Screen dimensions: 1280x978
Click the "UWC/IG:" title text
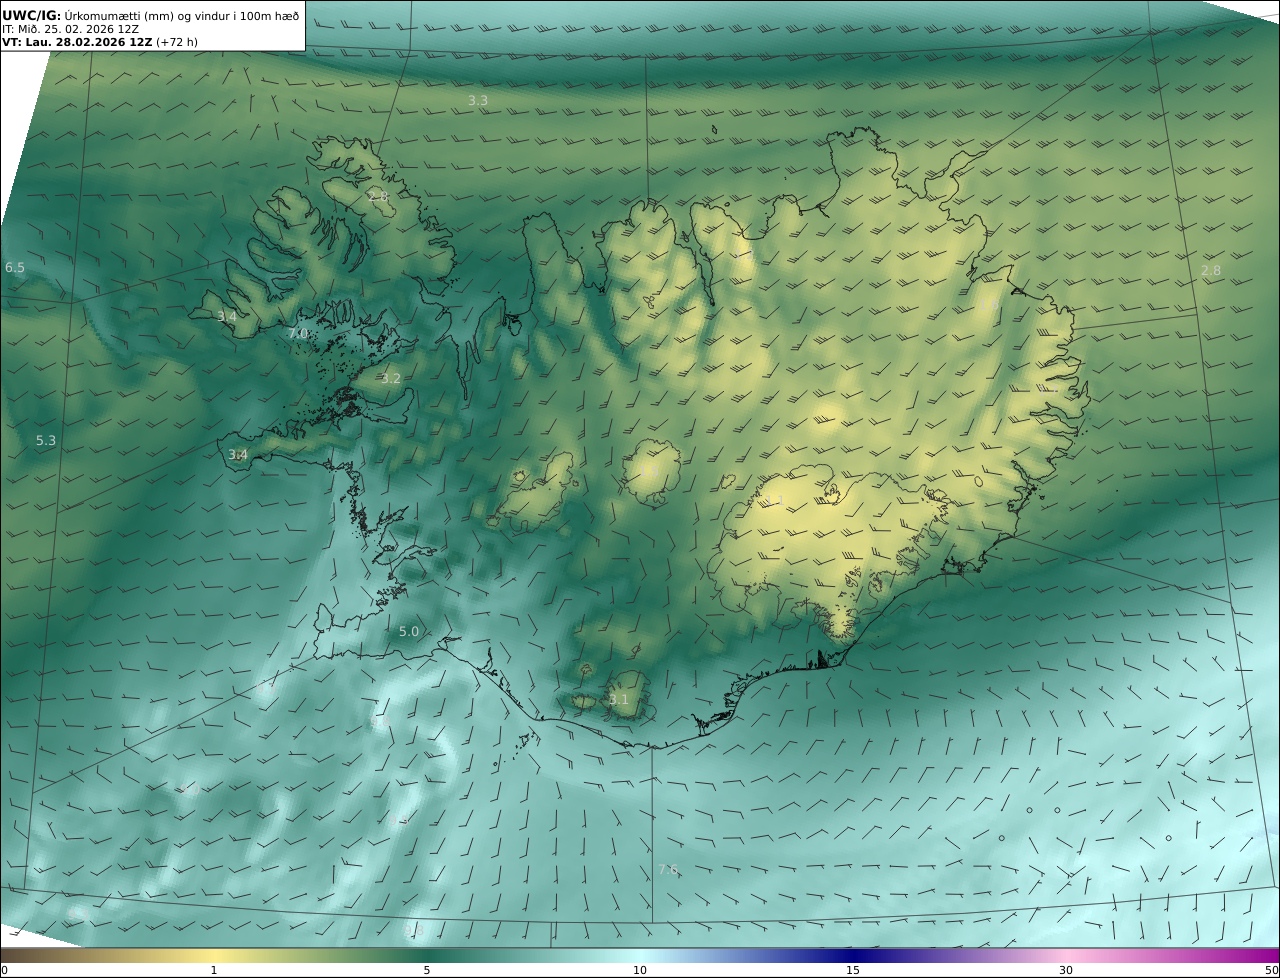tap(32, 15)
